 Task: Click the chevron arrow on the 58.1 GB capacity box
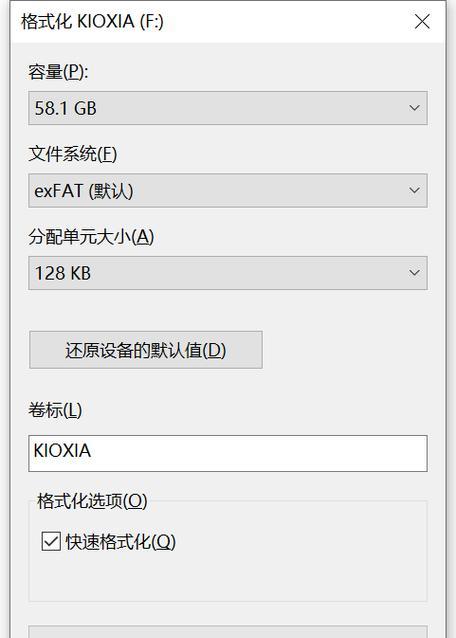pyautogui.click(x=414, y=108)
